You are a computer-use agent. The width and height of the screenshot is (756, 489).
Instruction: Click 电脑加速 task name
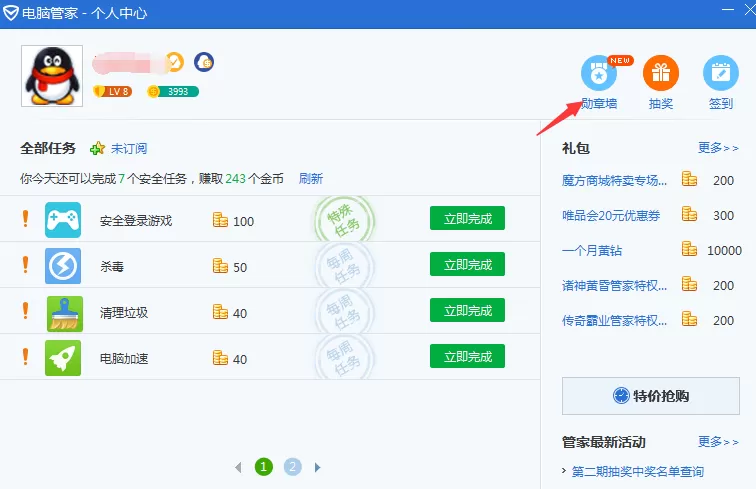pos(124,359)
